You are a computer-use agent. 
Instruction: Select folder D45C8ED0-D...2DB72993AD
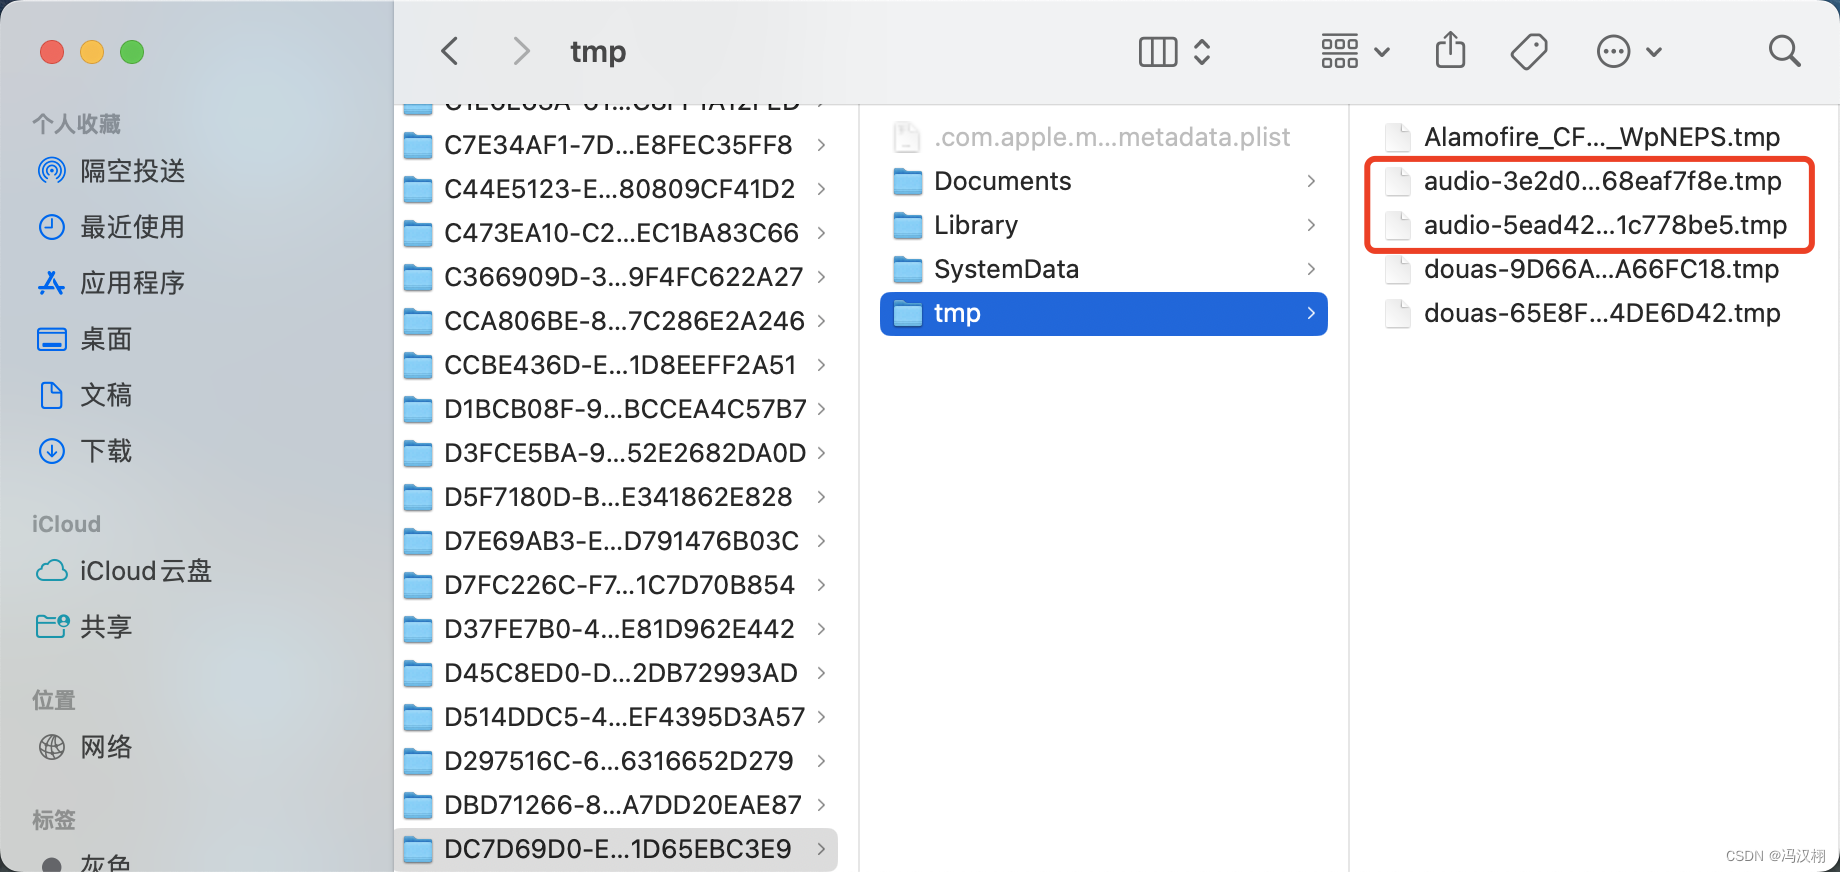point(616,673)
